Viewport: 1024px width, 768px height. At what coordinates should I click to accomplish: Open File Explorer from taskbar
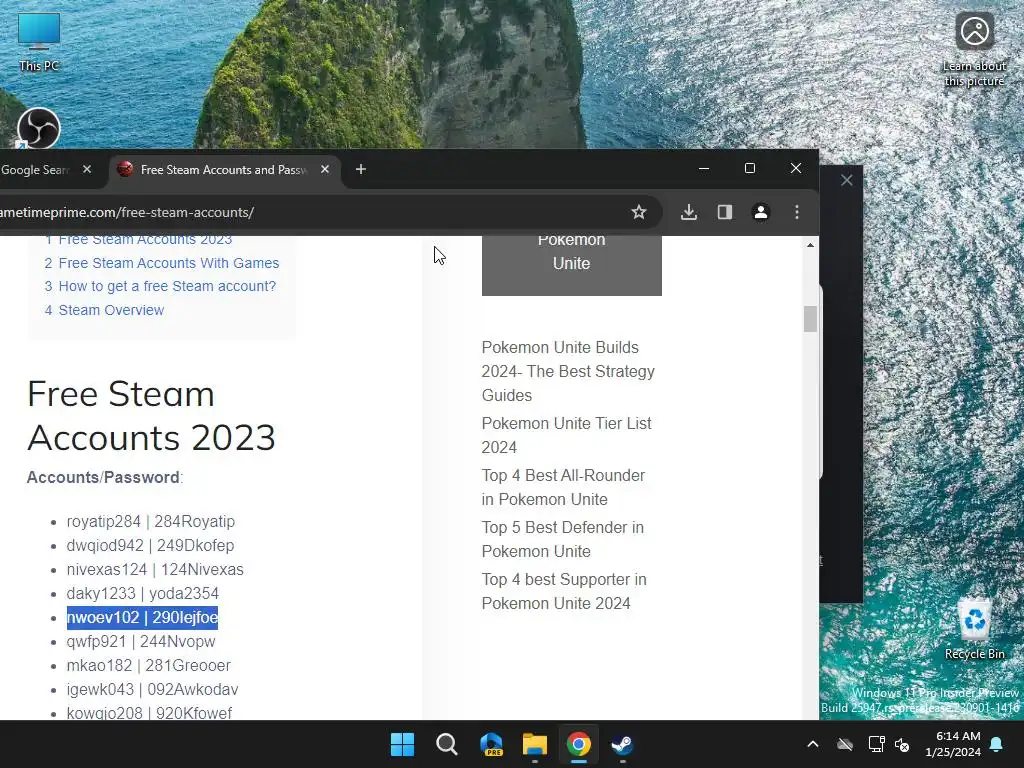pyautogui.click(x=535, y=744)
